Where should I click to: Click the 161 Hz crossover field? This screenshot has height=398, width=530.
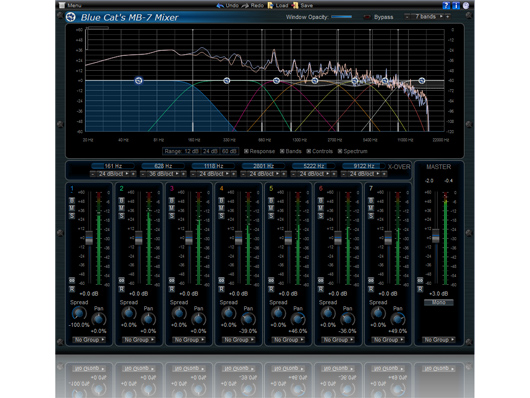pos(113,166)
